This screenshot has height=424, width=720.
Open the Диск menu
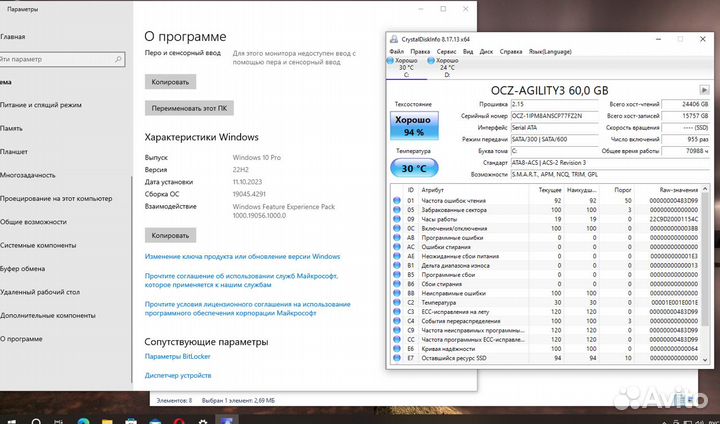(486, 51)
